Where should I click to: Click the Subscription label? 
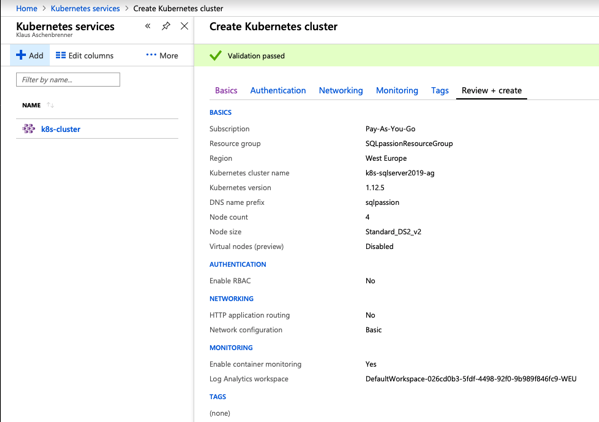(x=229, y=129)
